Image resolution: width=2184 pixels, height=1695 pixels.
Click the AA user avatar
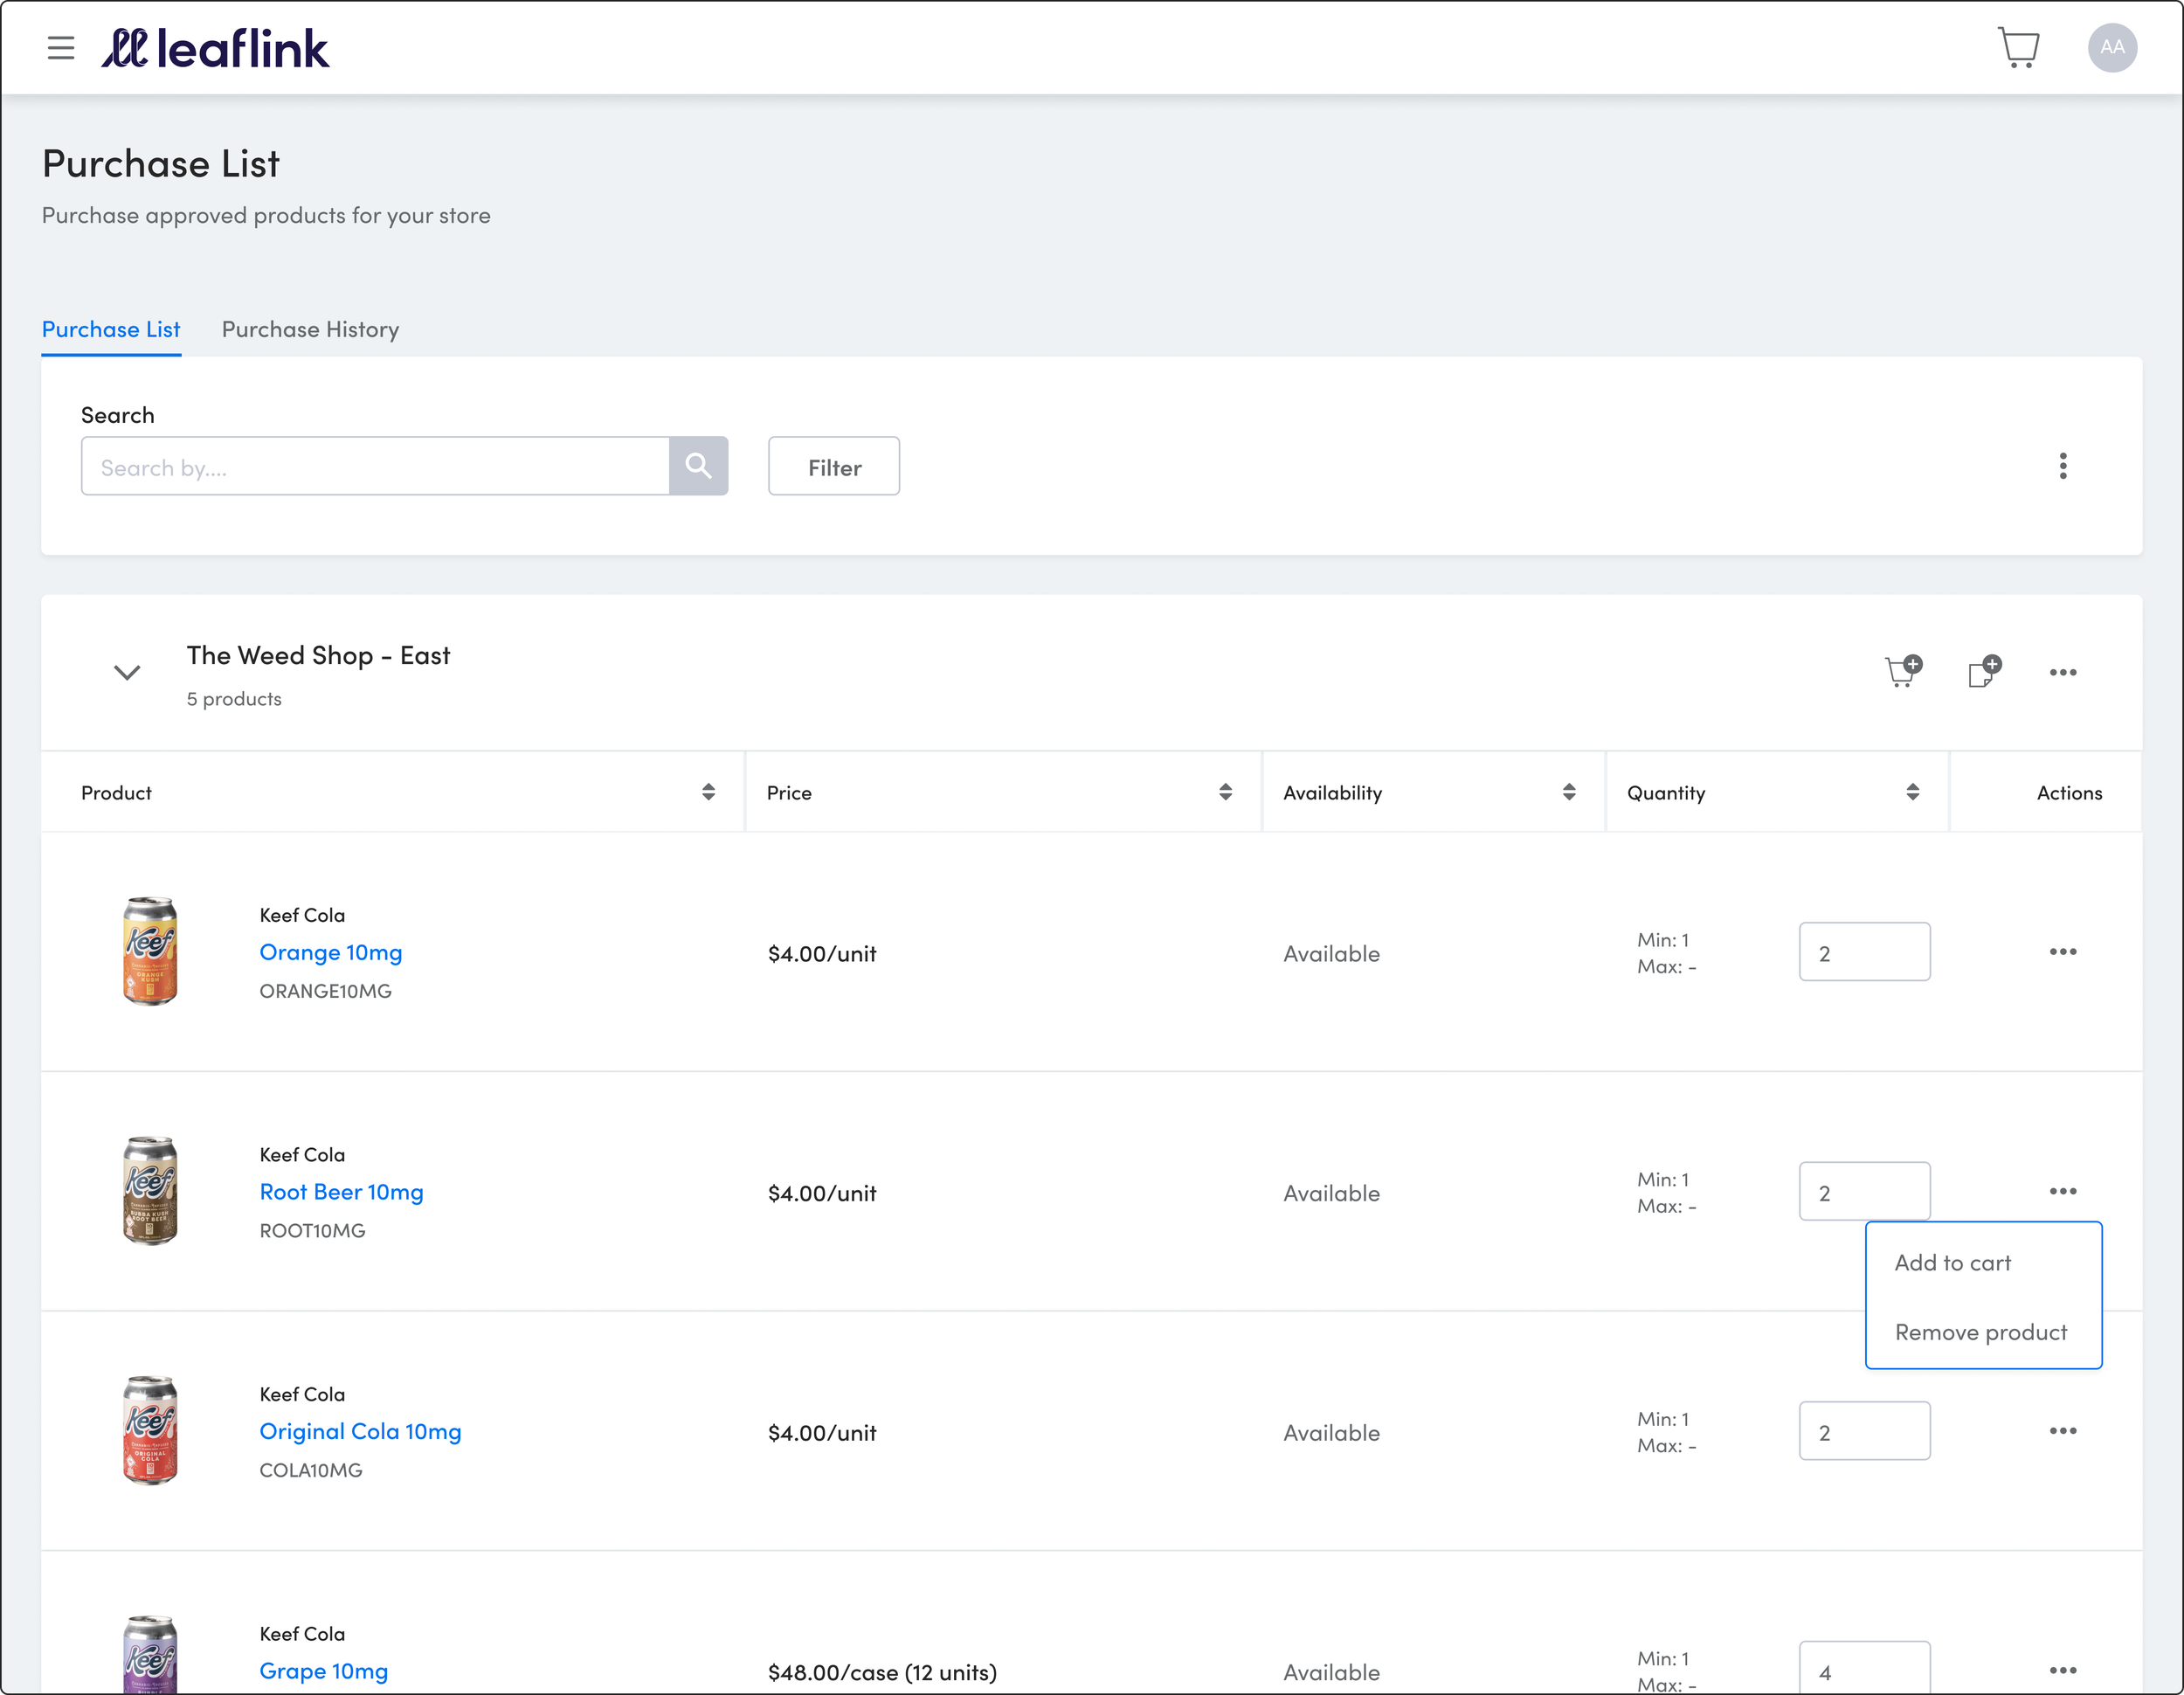(x=2111, y=47)
